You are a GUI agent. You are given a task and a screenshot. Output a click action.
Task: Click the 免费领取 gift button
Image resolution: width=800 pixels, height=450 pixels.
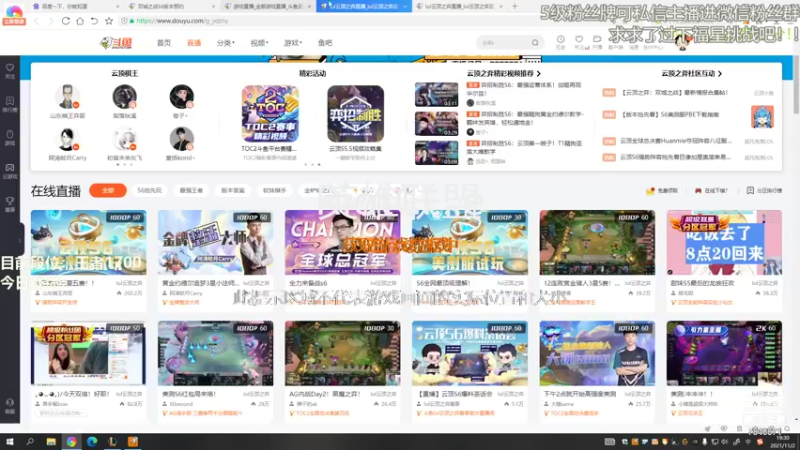[x=662, y=190]
